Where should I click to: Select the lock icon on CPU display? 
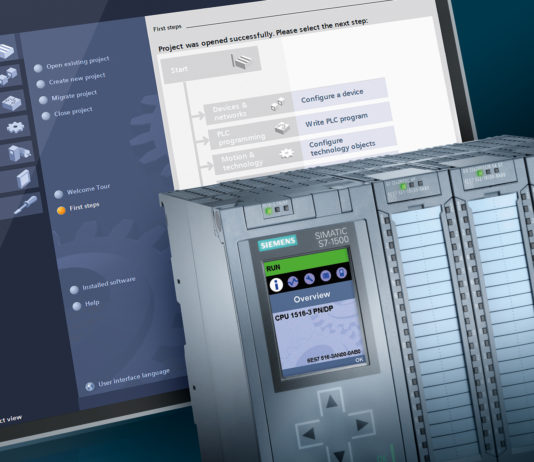(x=341, y=272)
